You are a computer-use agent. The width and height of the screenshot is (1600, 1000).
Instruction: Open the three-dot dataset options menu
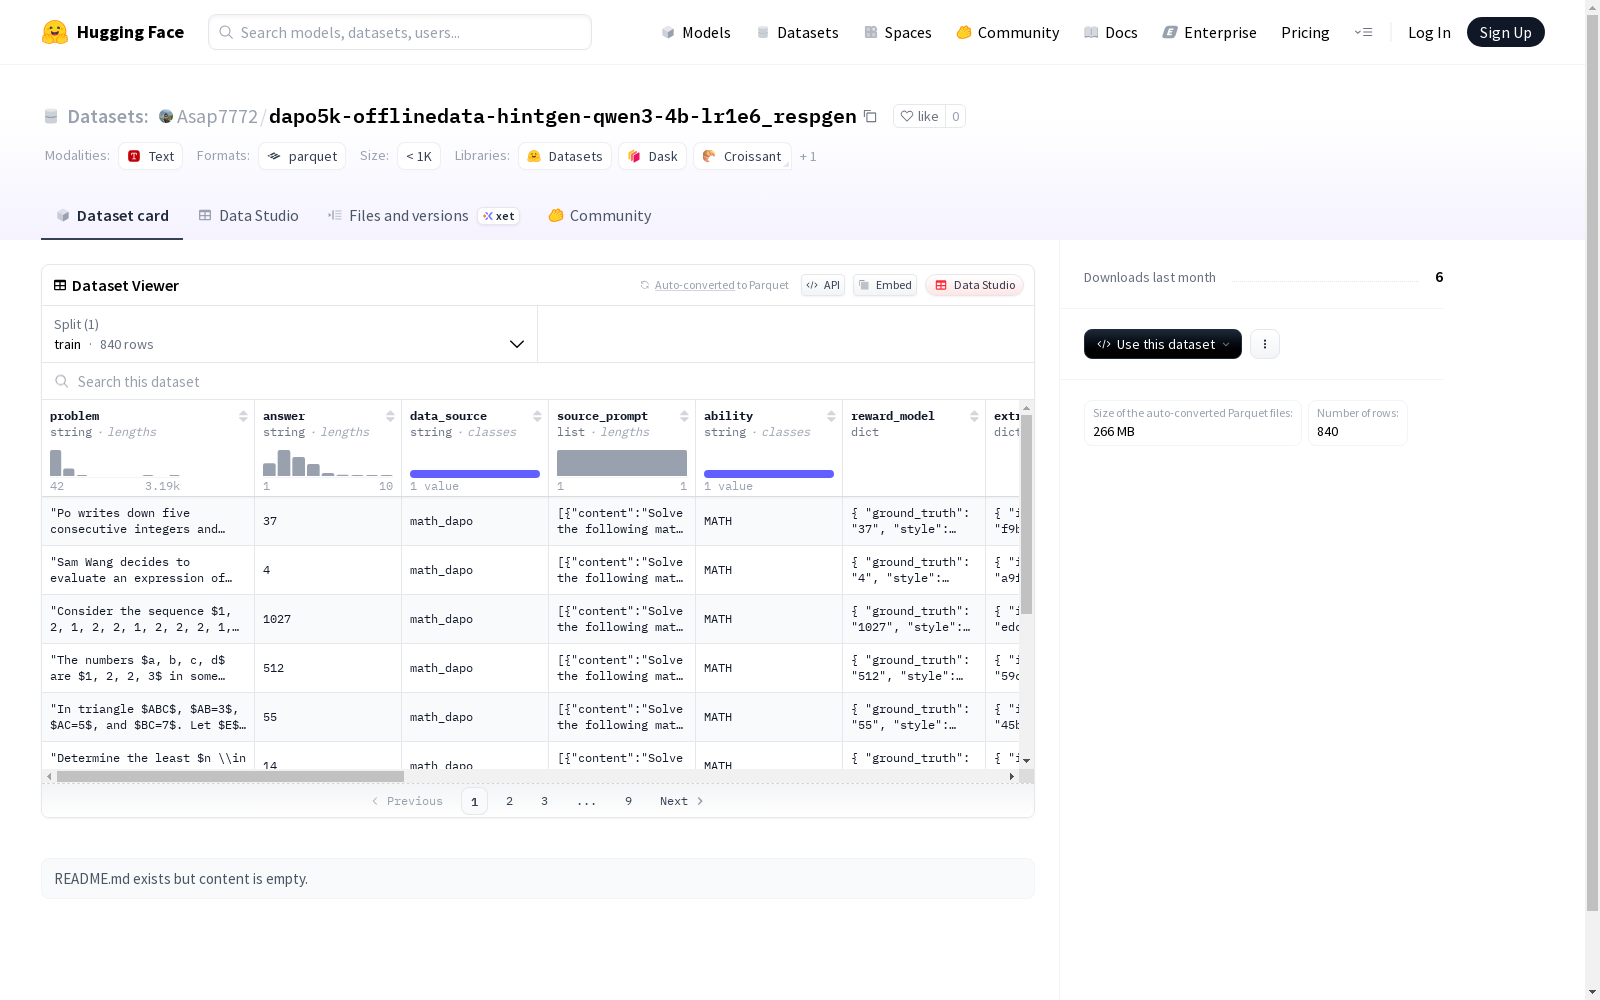1265,344
